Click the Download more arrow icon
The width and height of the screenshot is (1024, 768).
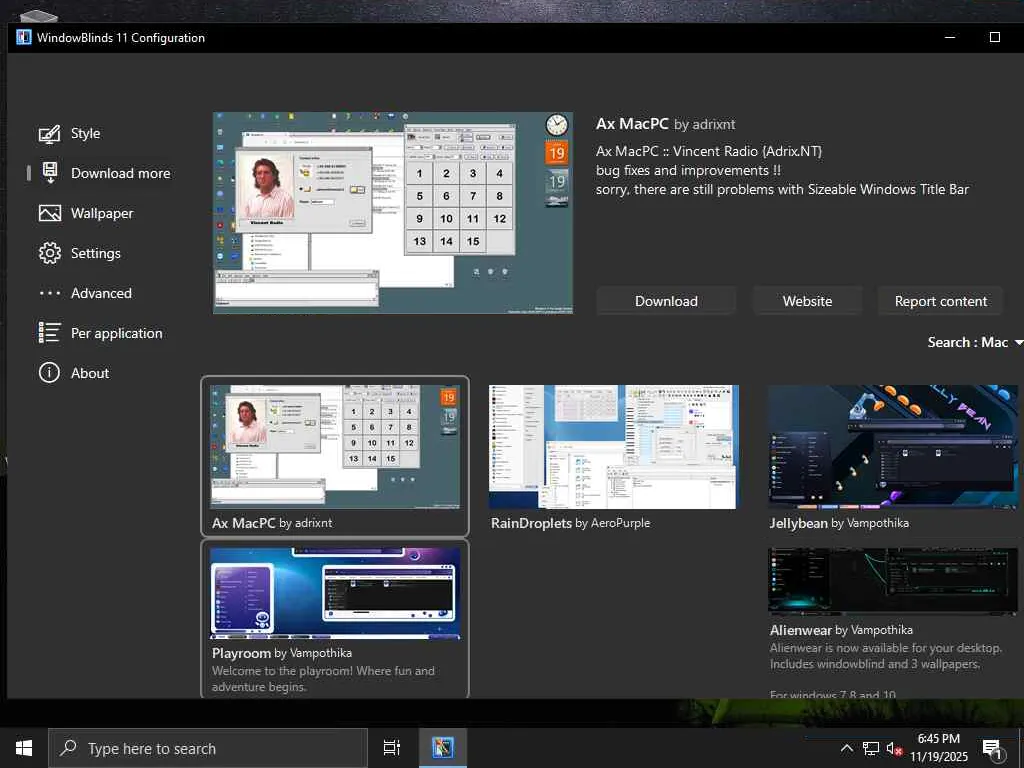pyautogui.click(x=50, y=173)
